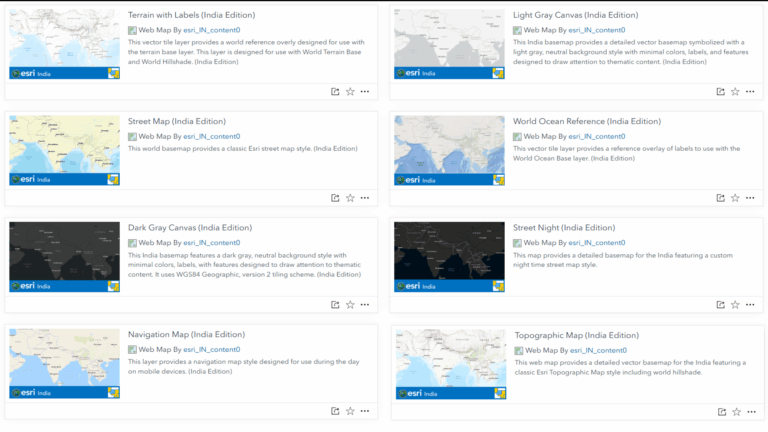
Task: Open esri_IN_content0 owner link under Street Night
Action: (597, 242)
